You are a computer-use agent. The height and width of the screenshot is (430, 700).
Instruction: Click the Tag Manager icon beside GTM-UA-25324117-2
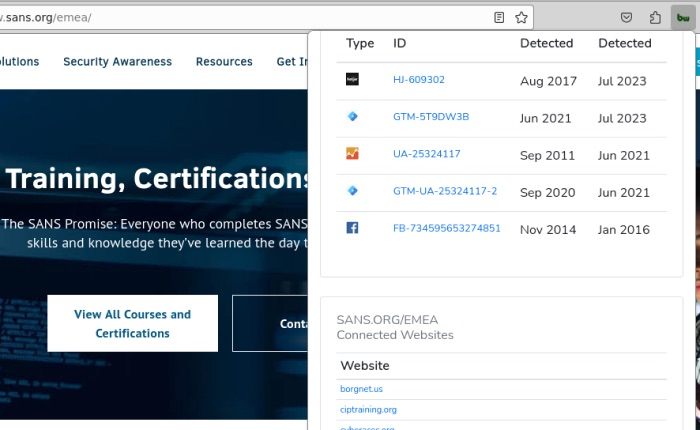pyautogui.click(x=352, y=191)
